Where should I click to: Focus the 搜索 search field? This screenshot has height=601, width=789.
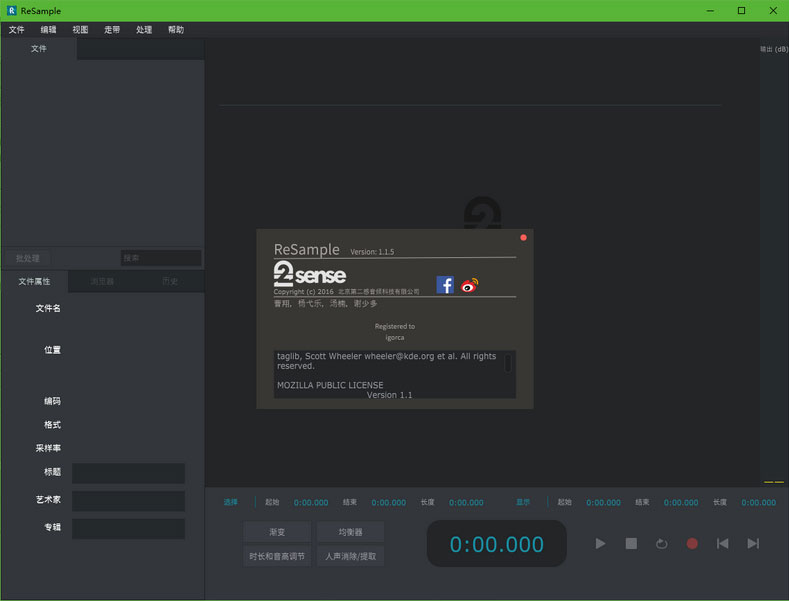click(161, 258)
